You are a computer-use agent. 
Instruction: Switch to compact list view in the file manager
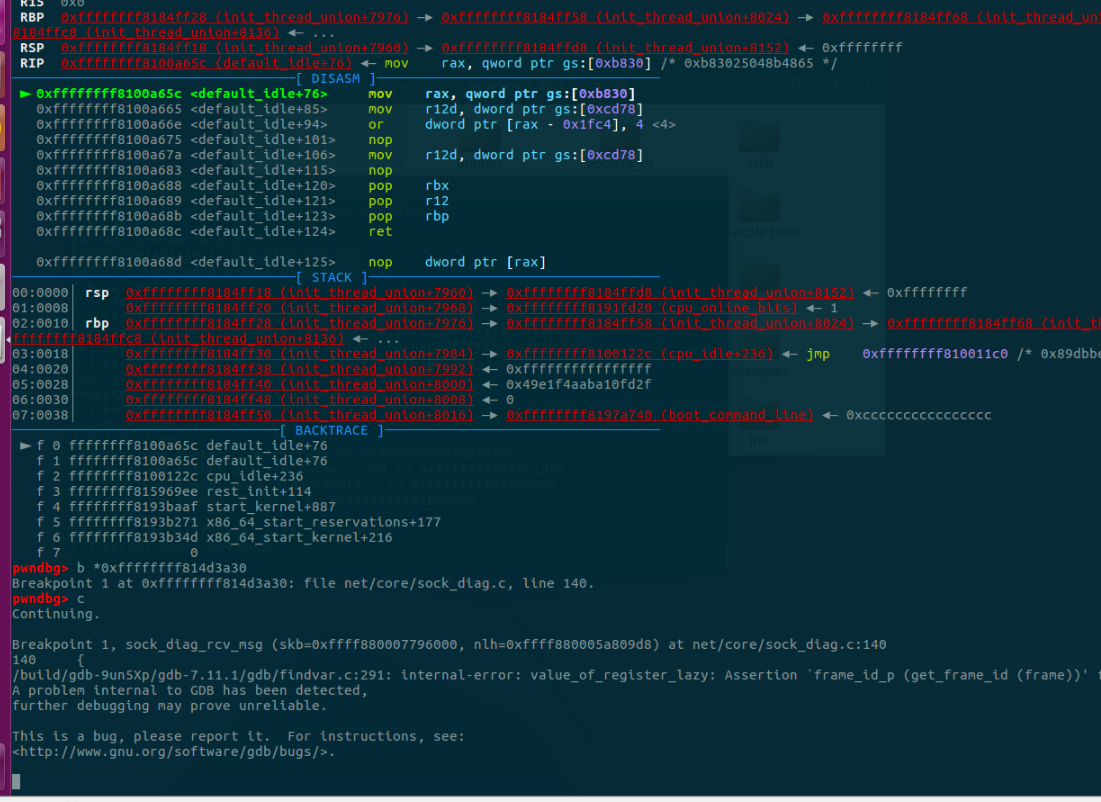pos(833,85)
